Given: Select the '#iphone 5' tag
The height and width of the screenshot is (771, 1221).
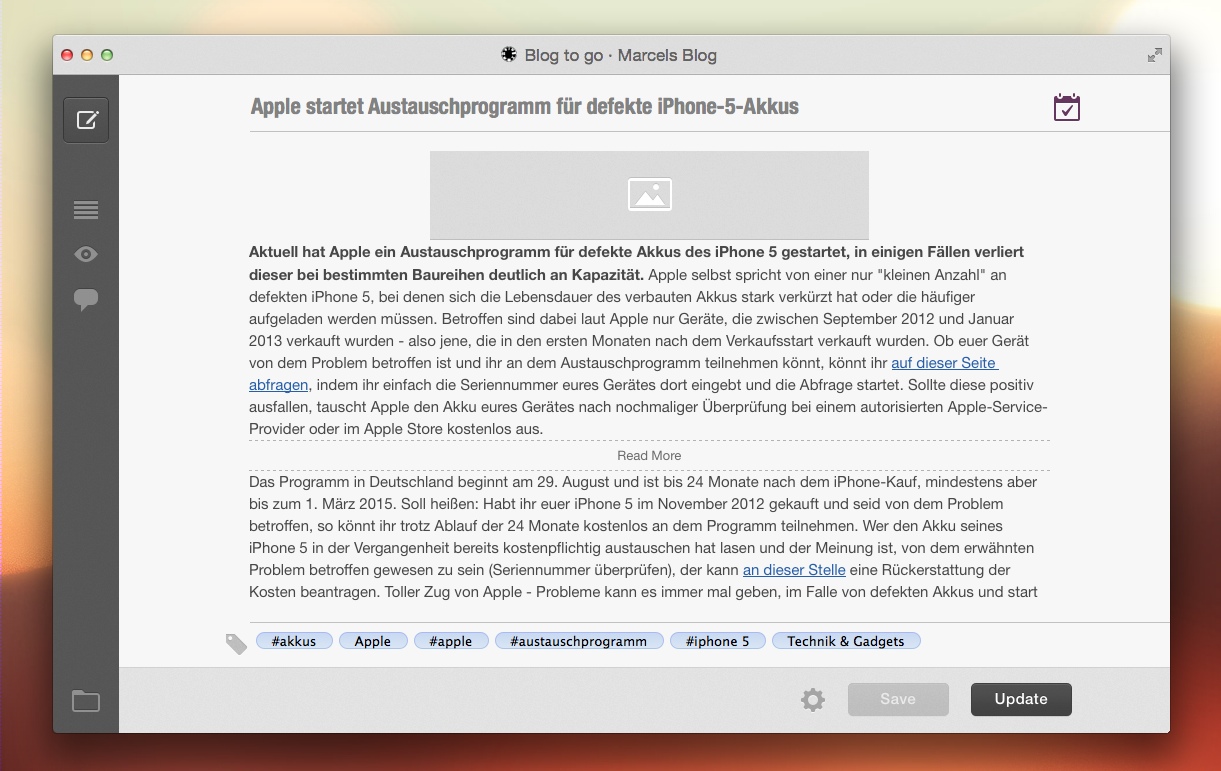Looking at the screenshot, I should [717, 640].
